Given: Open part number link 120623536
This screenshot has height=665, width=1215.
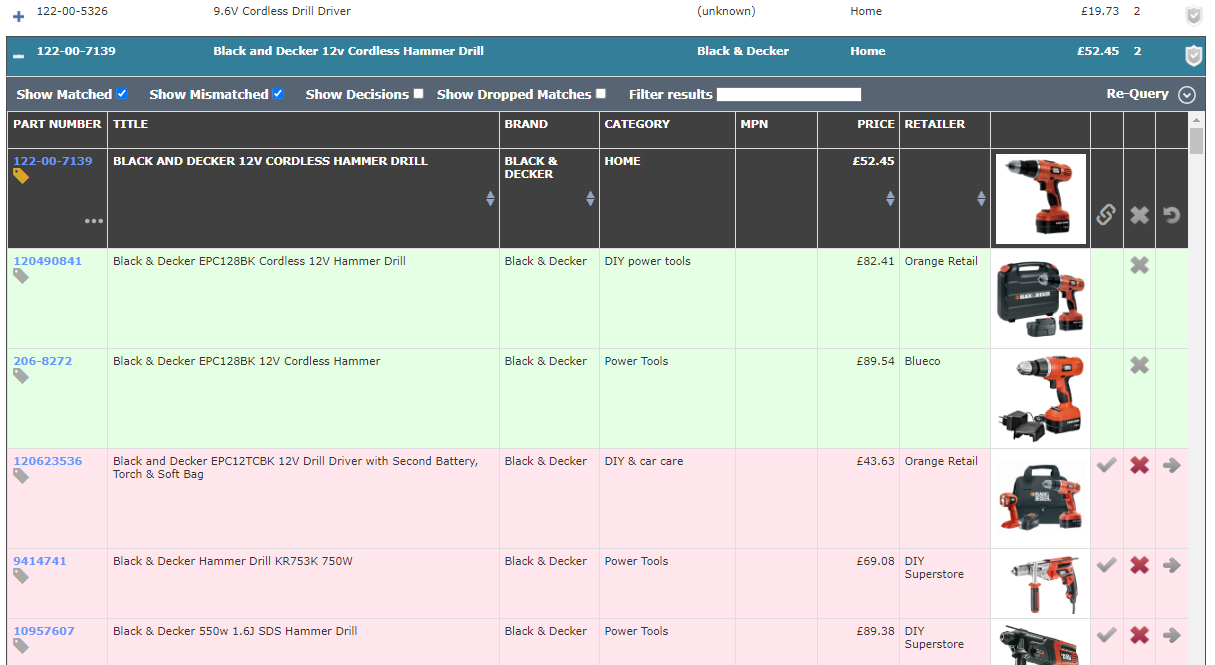Looking at the screenshot, I should coord(48,461).
